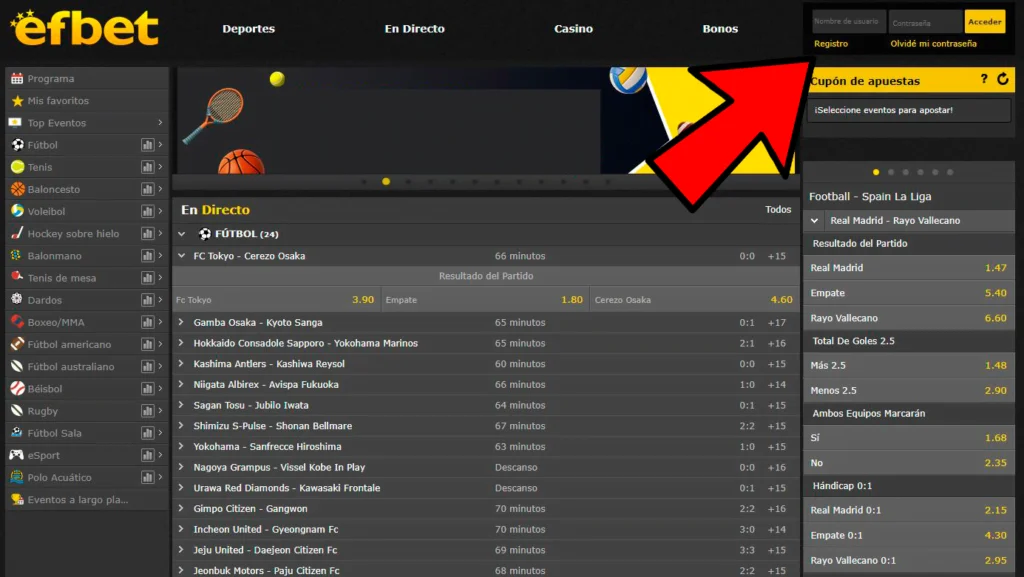Click the star icon for Mis favoritos

(x=17, y=101)
